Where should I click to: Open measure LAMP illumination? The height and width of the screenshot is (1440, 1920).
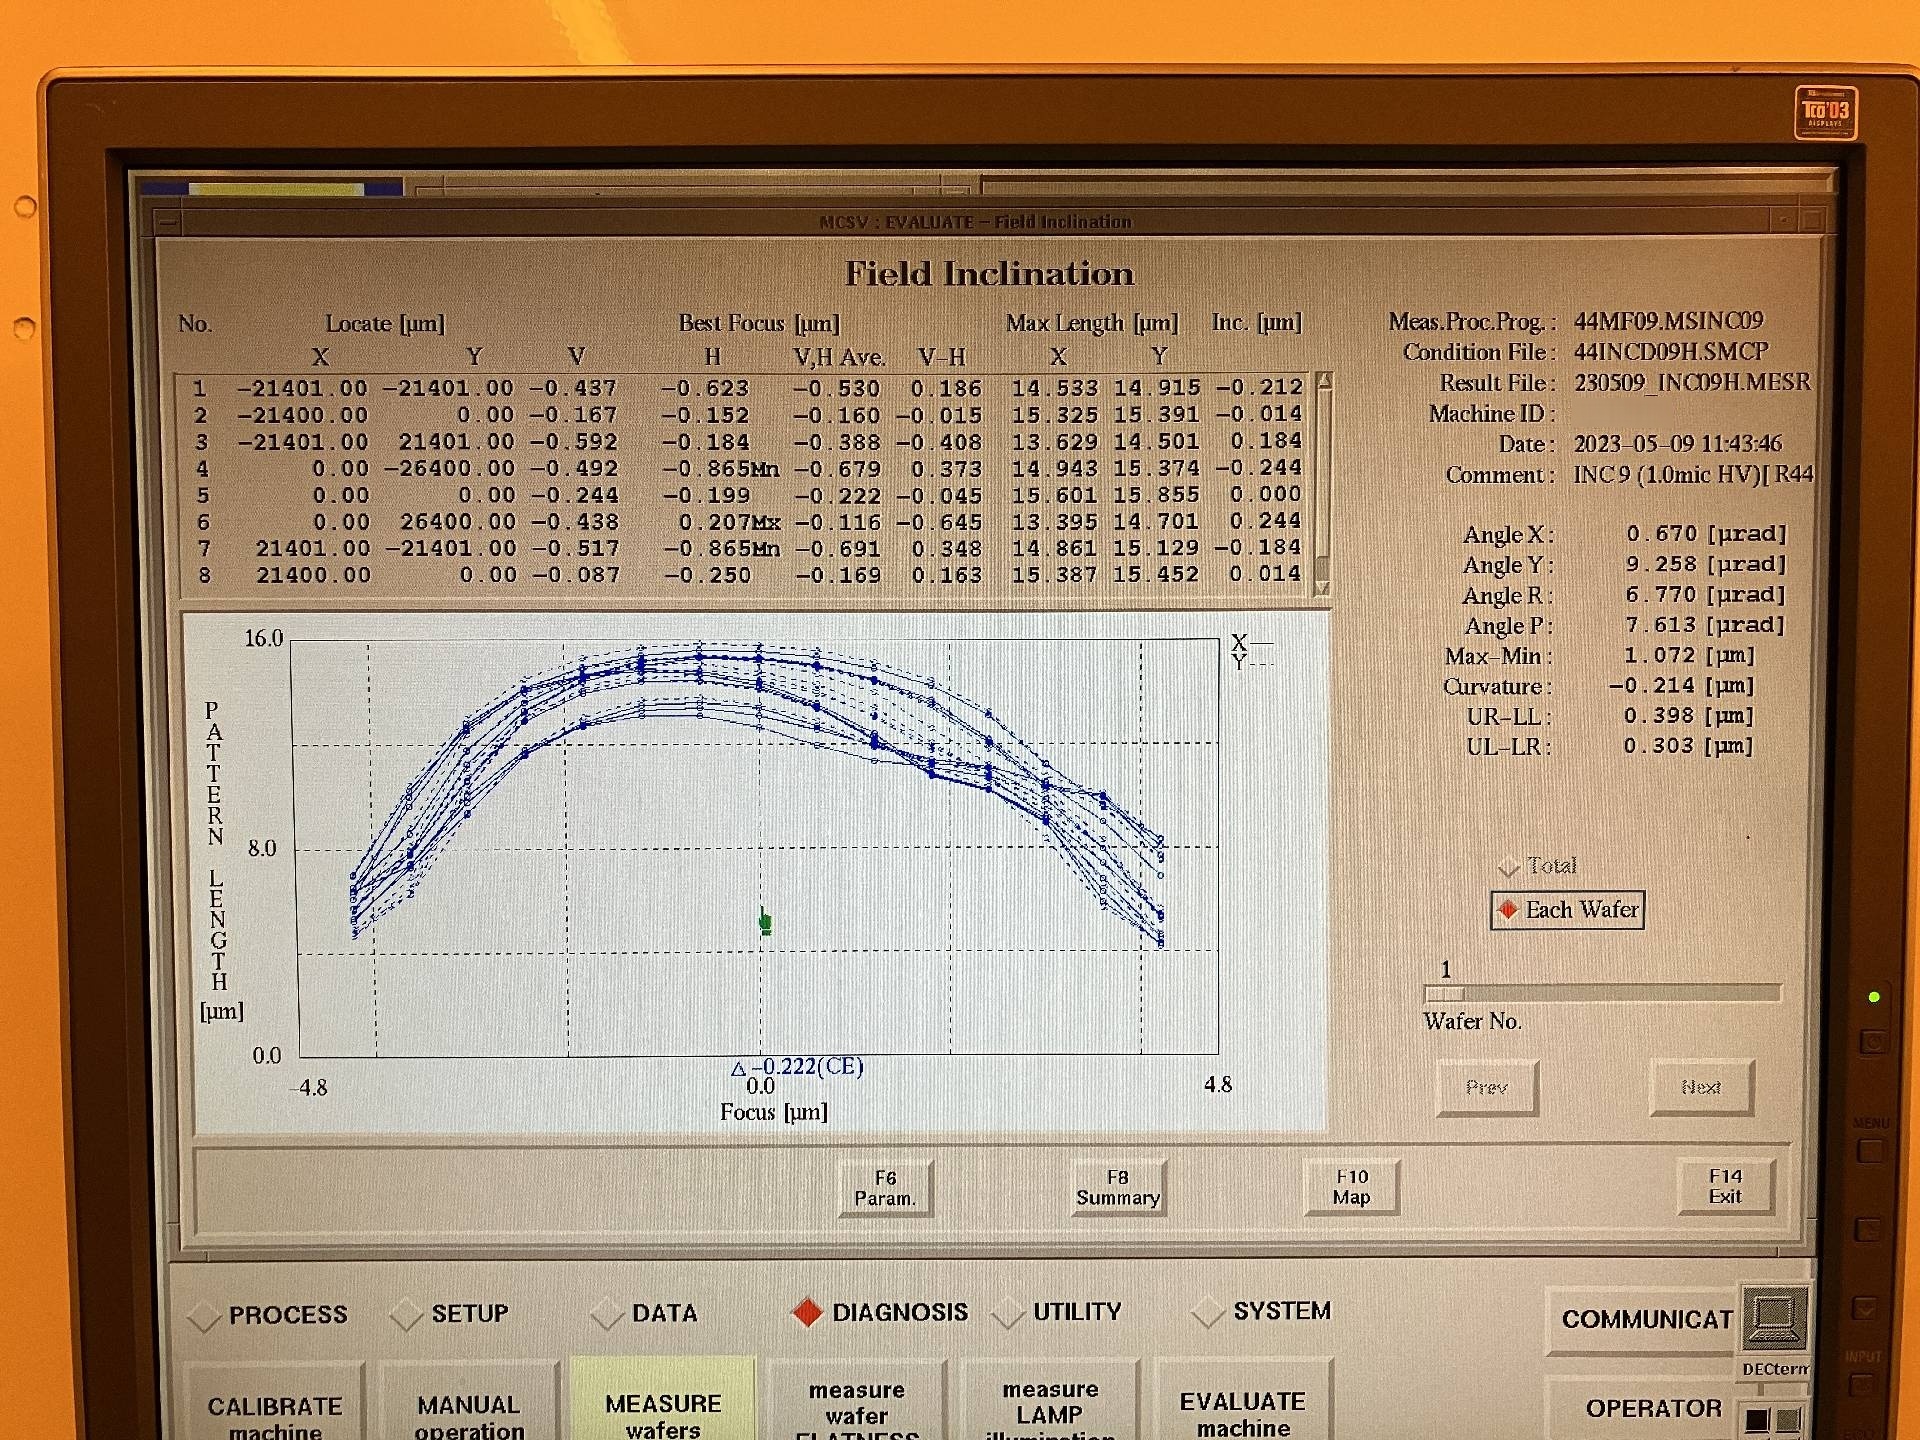click(x=1050, y=1401)
